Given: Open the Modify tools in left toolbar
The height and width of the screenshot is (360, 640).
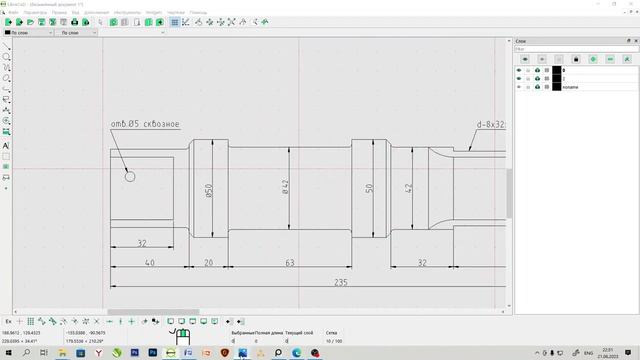Looking at the screenshot, I should click(x=6, y=121).
